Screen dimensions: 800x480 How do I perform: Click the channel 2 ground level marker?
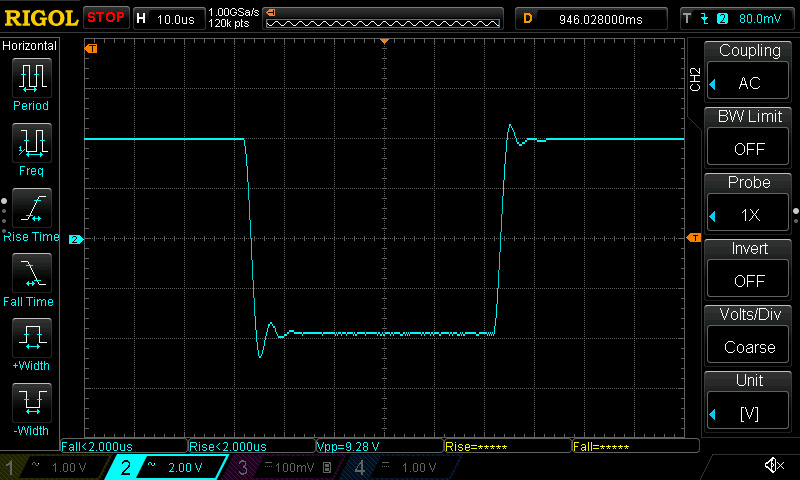click(76, 239)
